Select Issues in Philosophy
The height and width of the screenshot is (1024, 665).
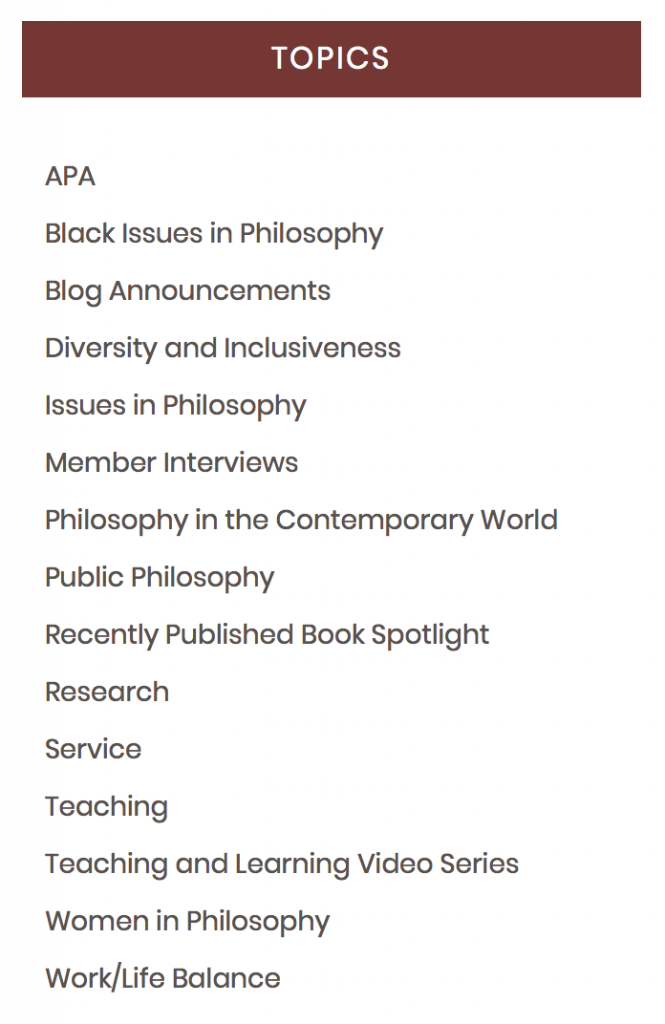175,405
